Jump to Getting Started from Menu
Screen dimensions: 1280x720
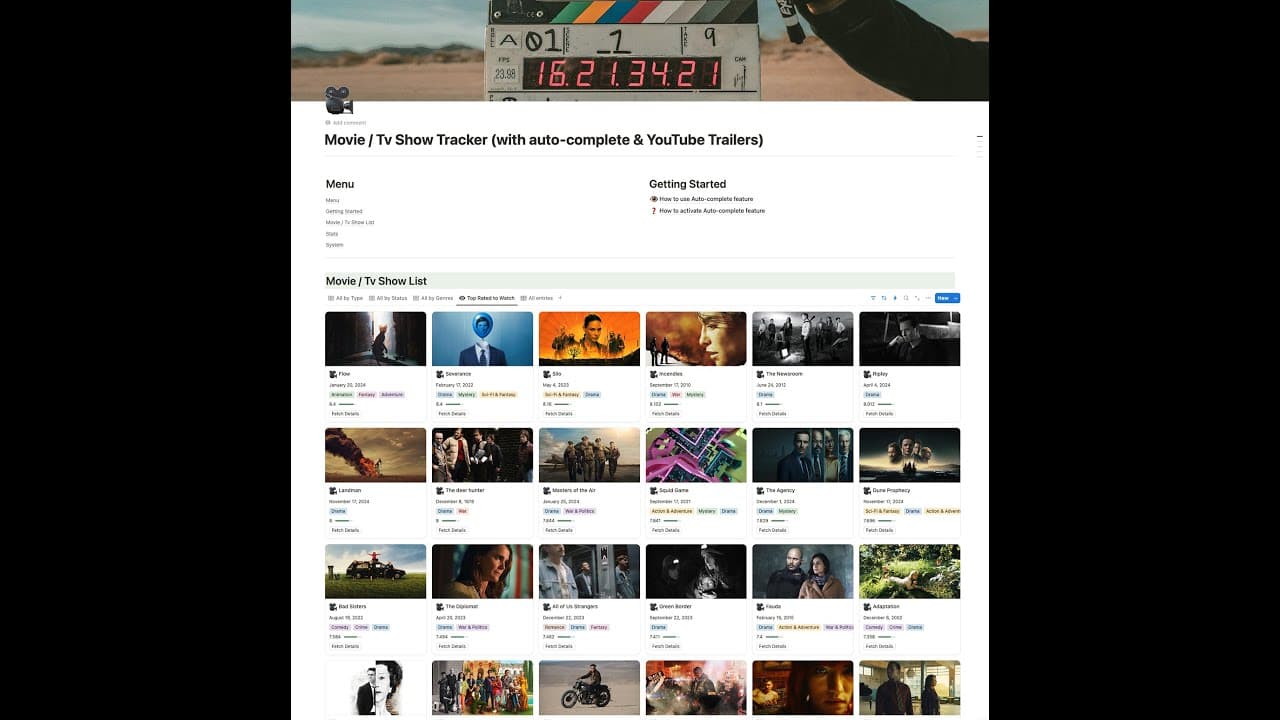344,211
